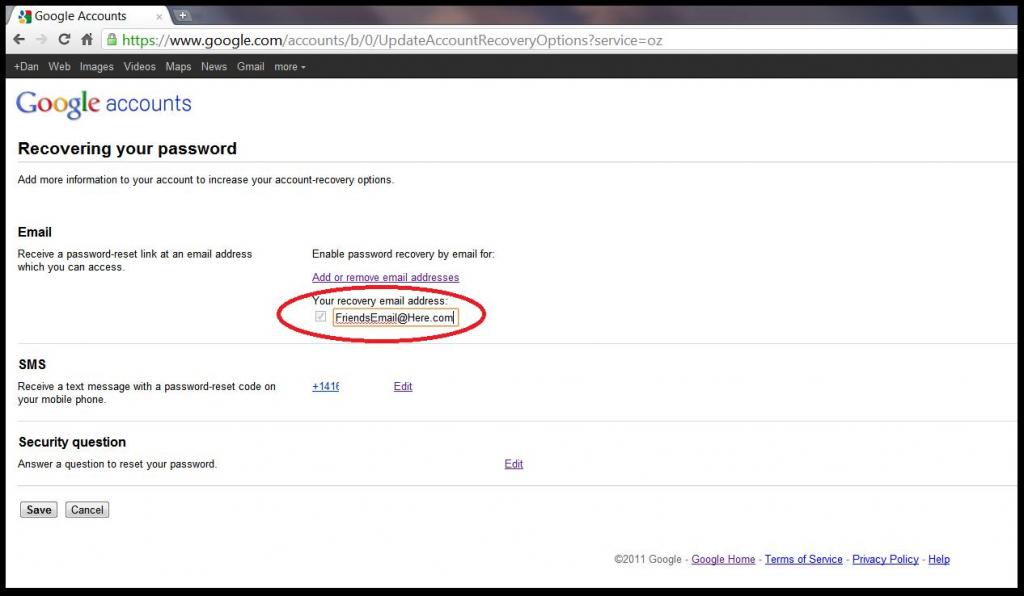Viewport: 1024px width, 596px height.
Task: Open the Google Home footer link
Action: click(723, 559)
